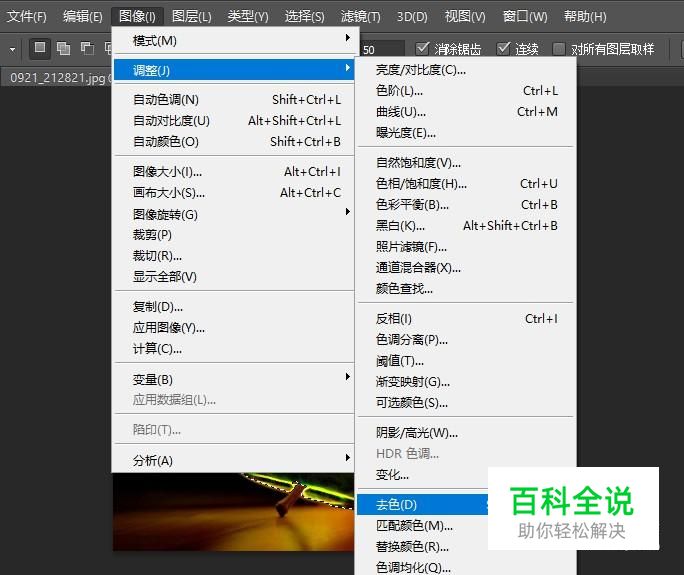684x575 pixels.
Task: Apply the 色调均化(Q) command
Action: tap(465, 567)
